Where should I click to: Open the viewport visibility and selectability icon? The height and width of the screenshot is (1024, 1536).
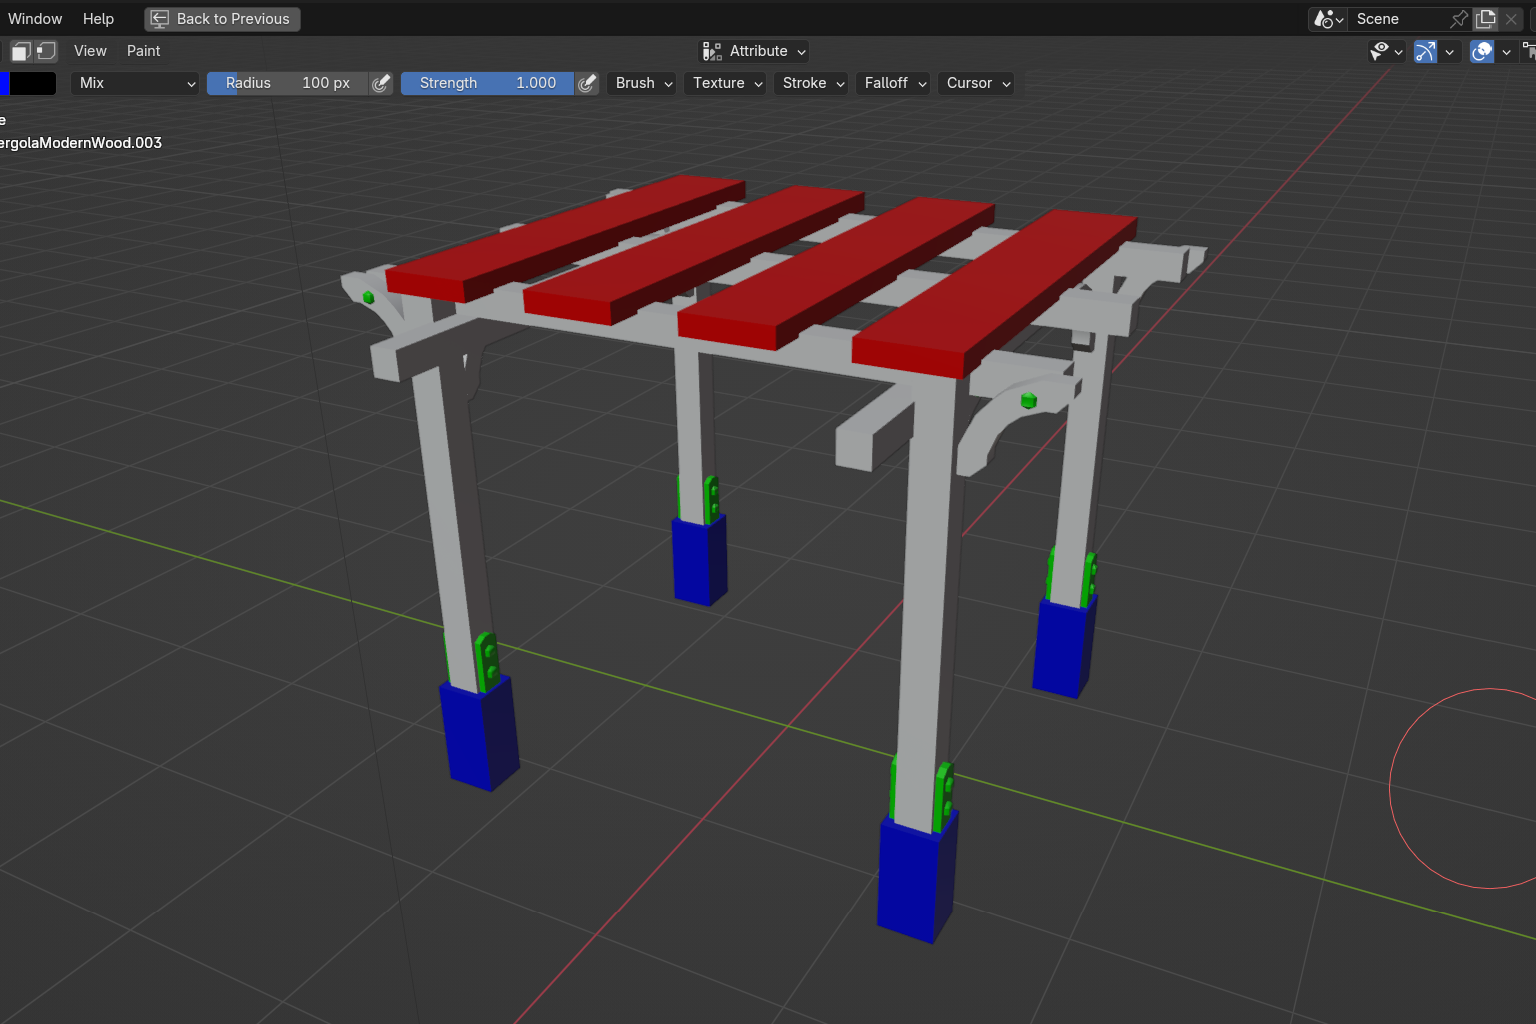[1387, 51]
